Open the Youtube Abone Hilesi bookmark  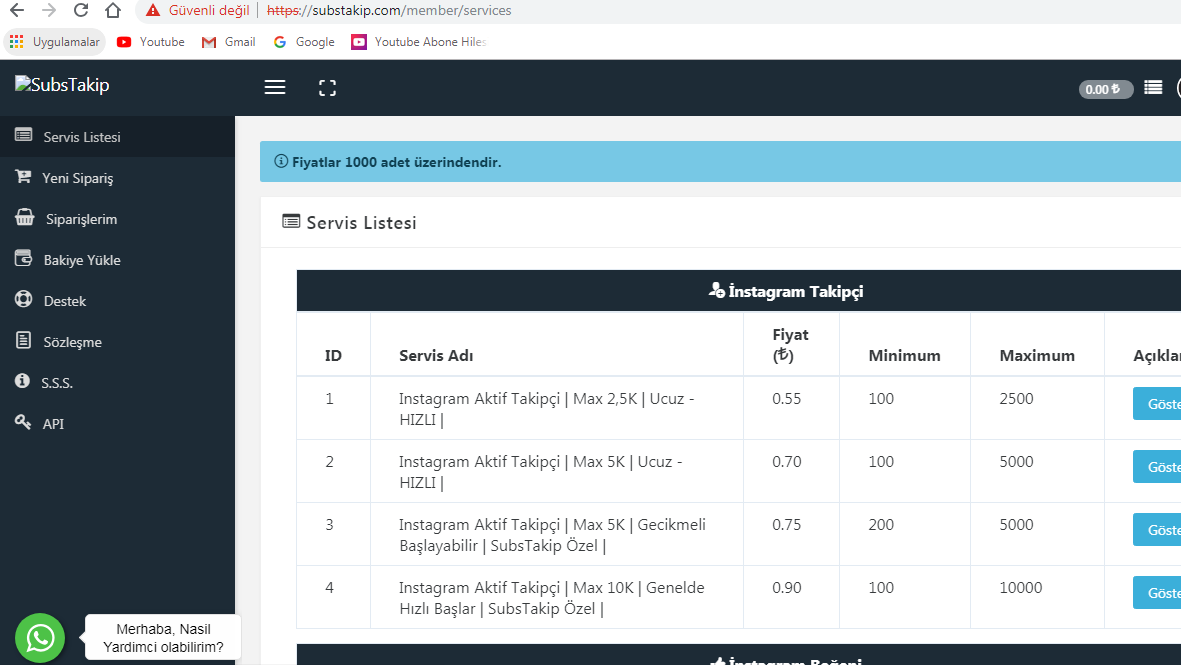[x=419, y=42]
